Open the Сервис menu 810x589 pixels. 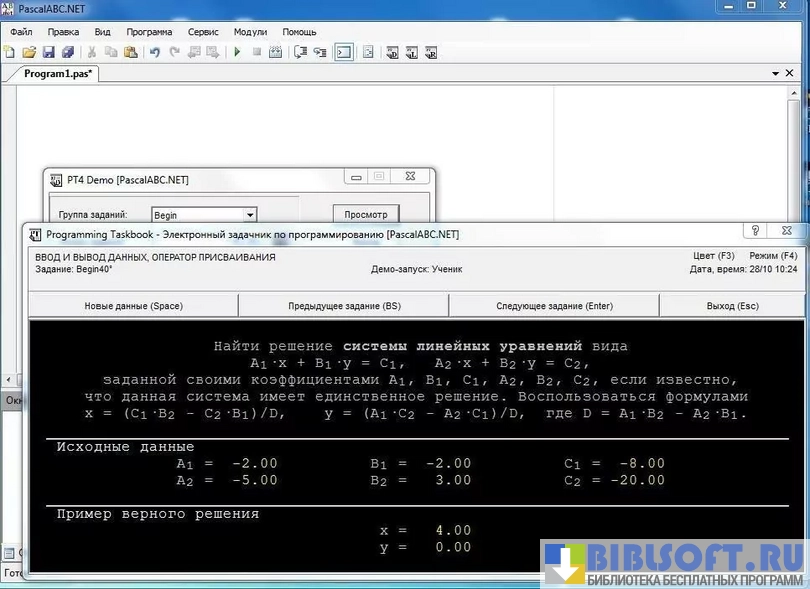(x=203, y=32)
